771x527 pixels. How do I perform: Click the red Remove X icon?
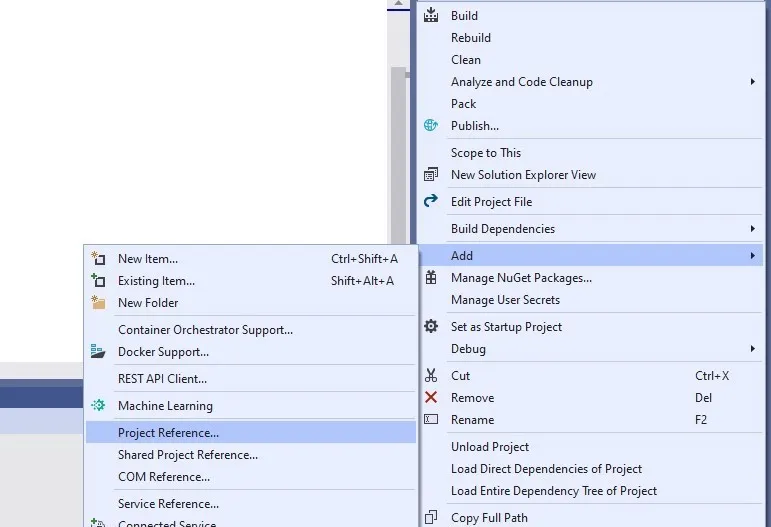(431, 397)
